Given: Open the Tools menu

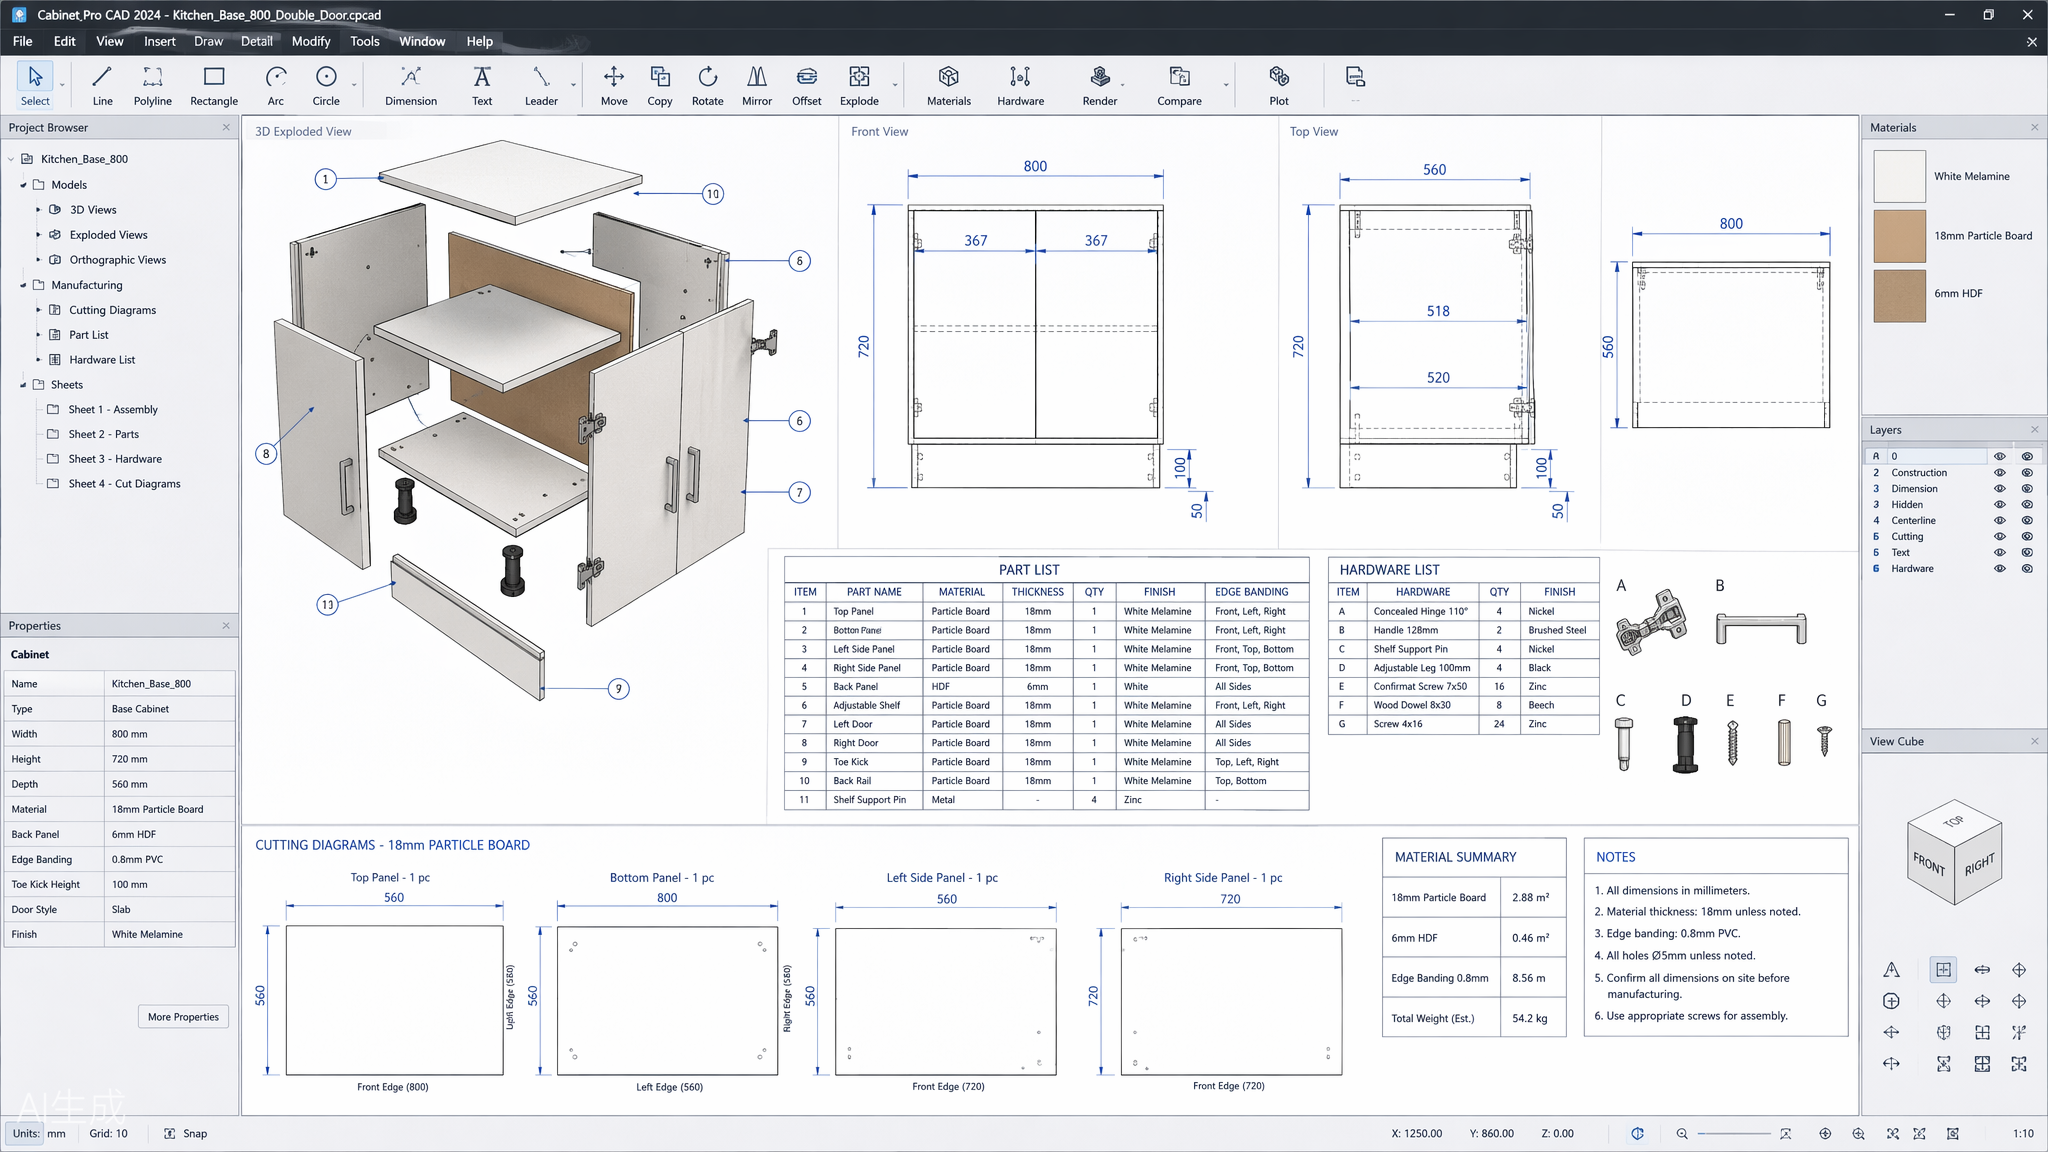Looking at the screenshot, I should point(364,41).
